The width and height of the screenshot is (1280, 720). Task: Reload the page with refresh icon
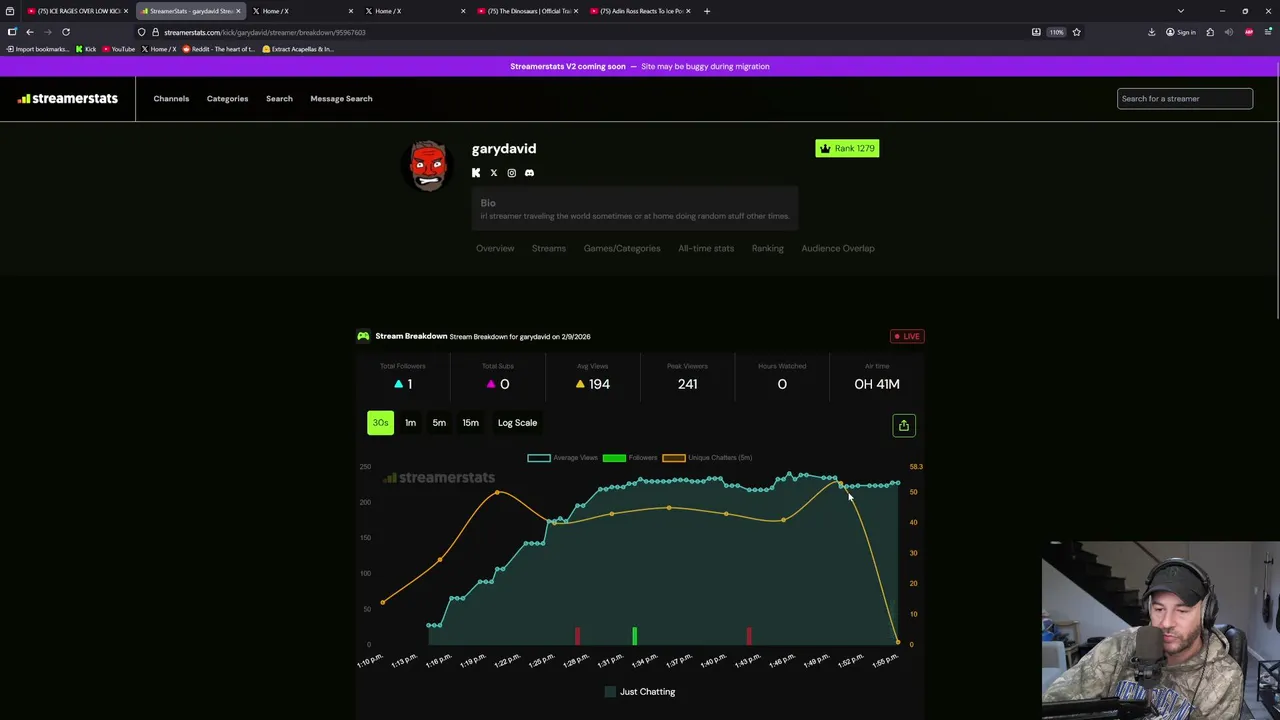point(66,32)
